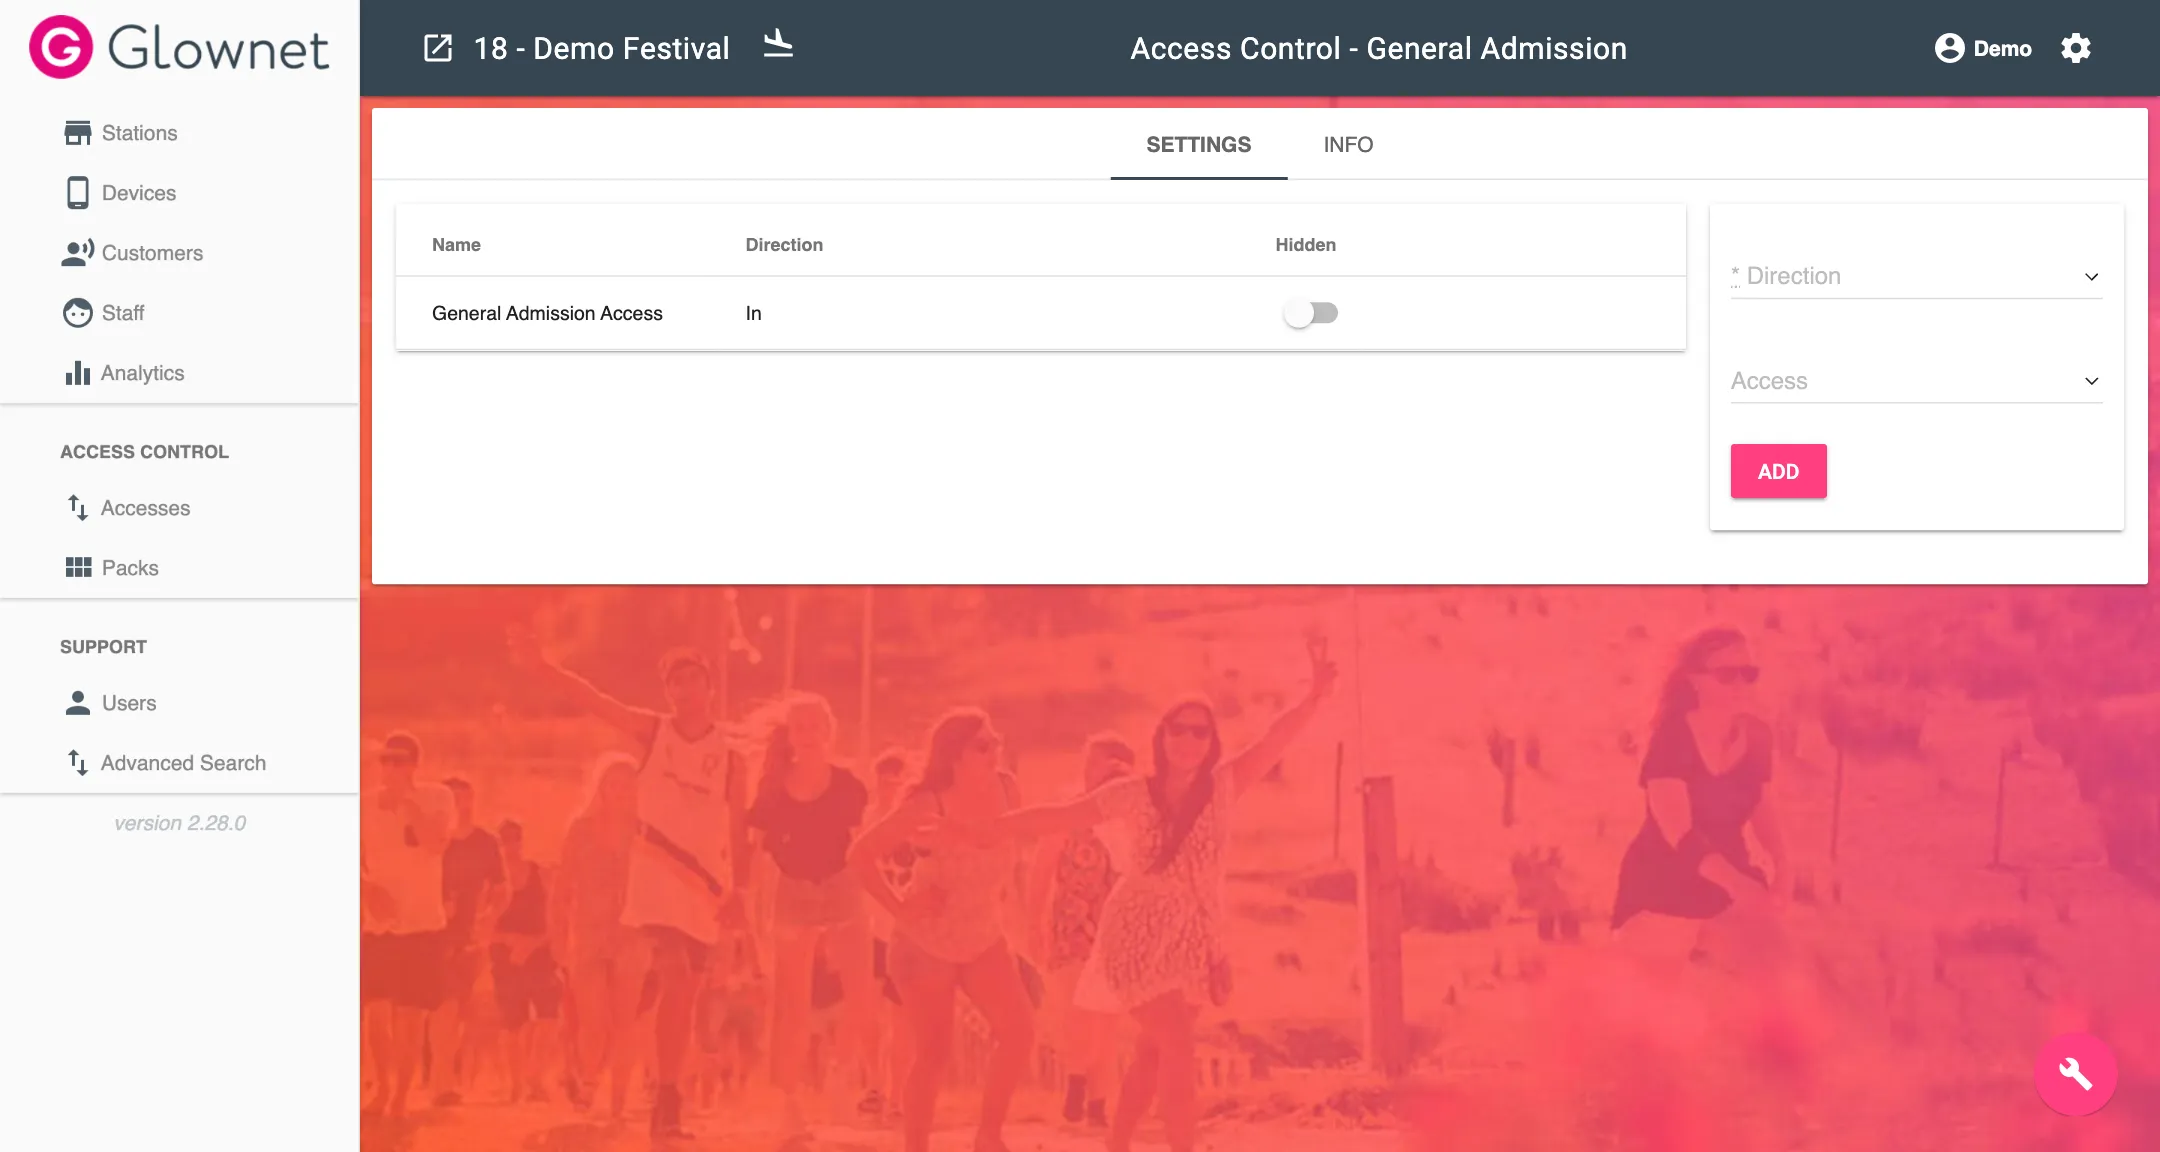Click the Staff face icon
Image resolution: width=2160 pixels, height=1152 pixels.
coord(78,313)
